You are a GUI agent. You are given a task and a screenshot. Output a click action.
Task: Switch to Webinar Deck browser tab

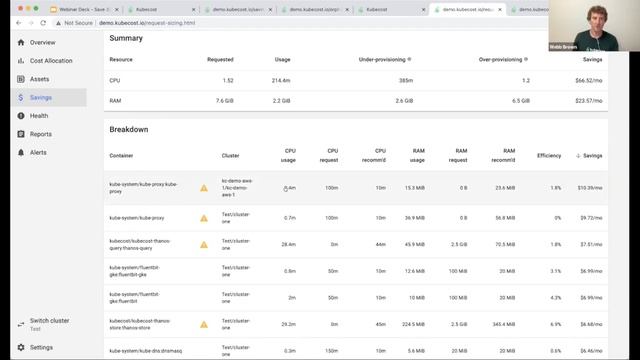(84, 9)
